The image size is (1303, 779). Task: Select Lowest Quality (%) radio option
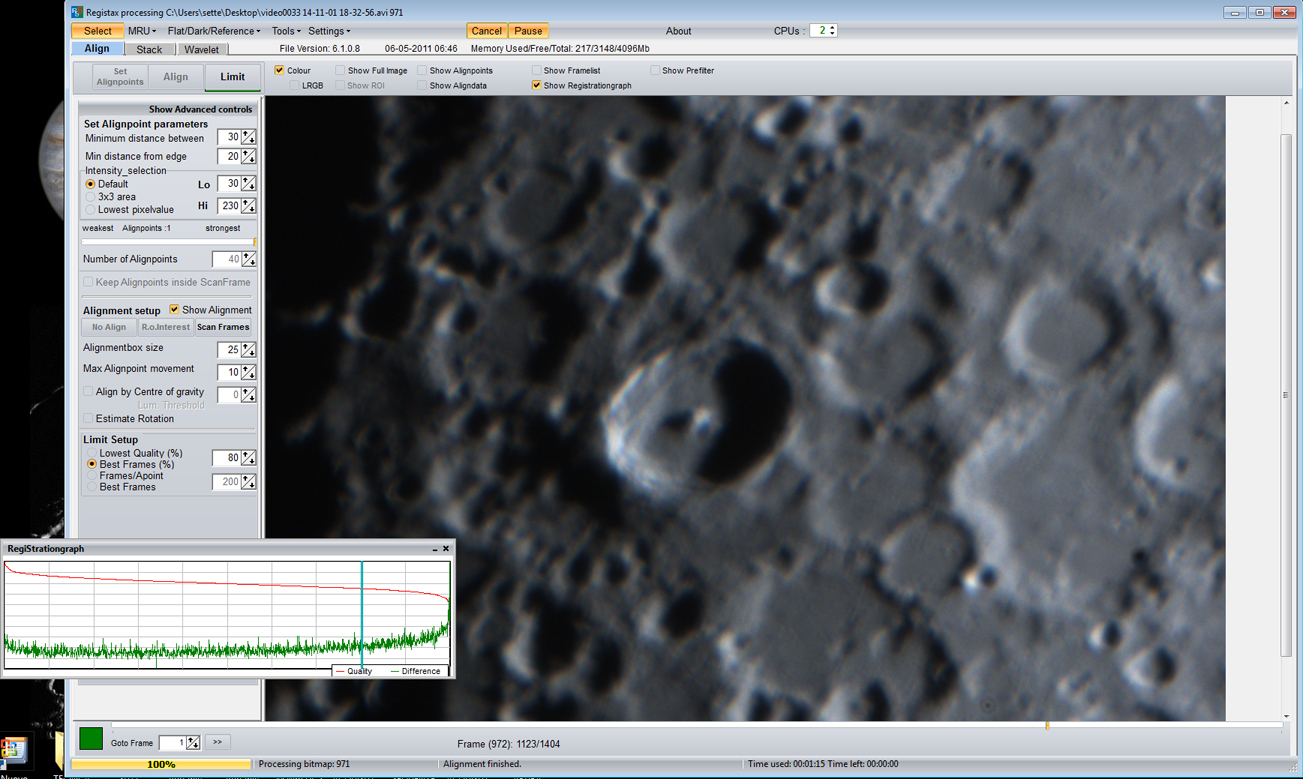tap(92, 453)
